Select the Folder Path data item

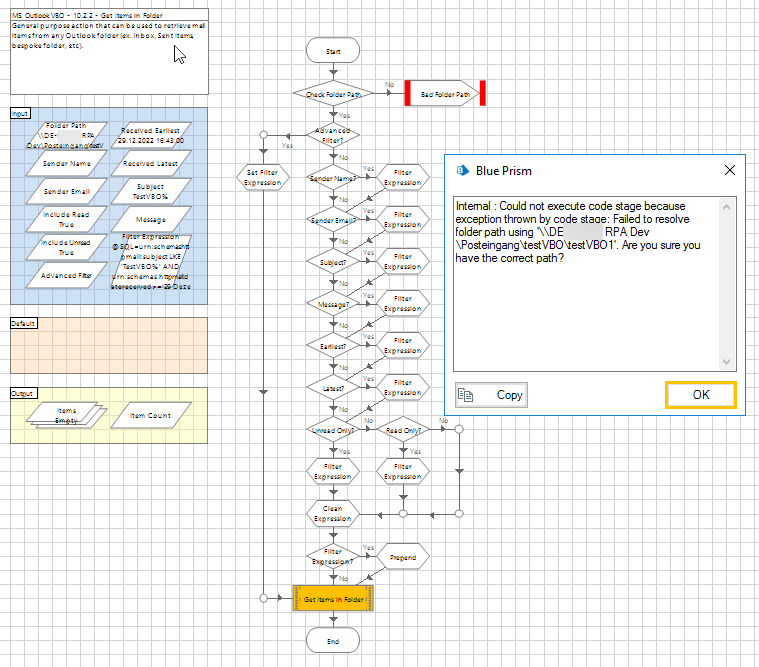pyautogui.click(x=66, y=136)
